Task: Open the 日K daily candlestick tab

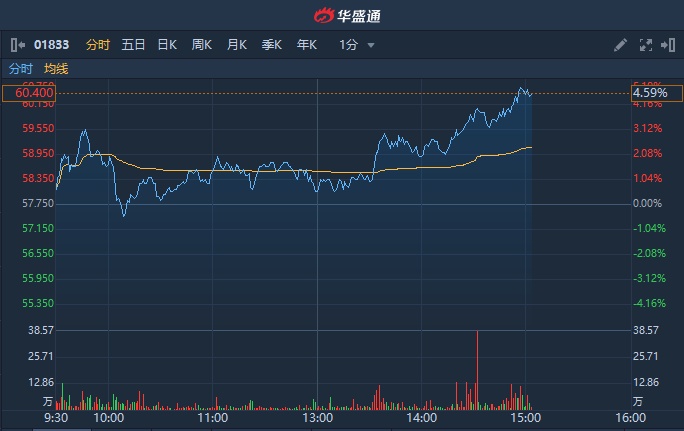Action: pyautogui.click(x=167, y=45)
